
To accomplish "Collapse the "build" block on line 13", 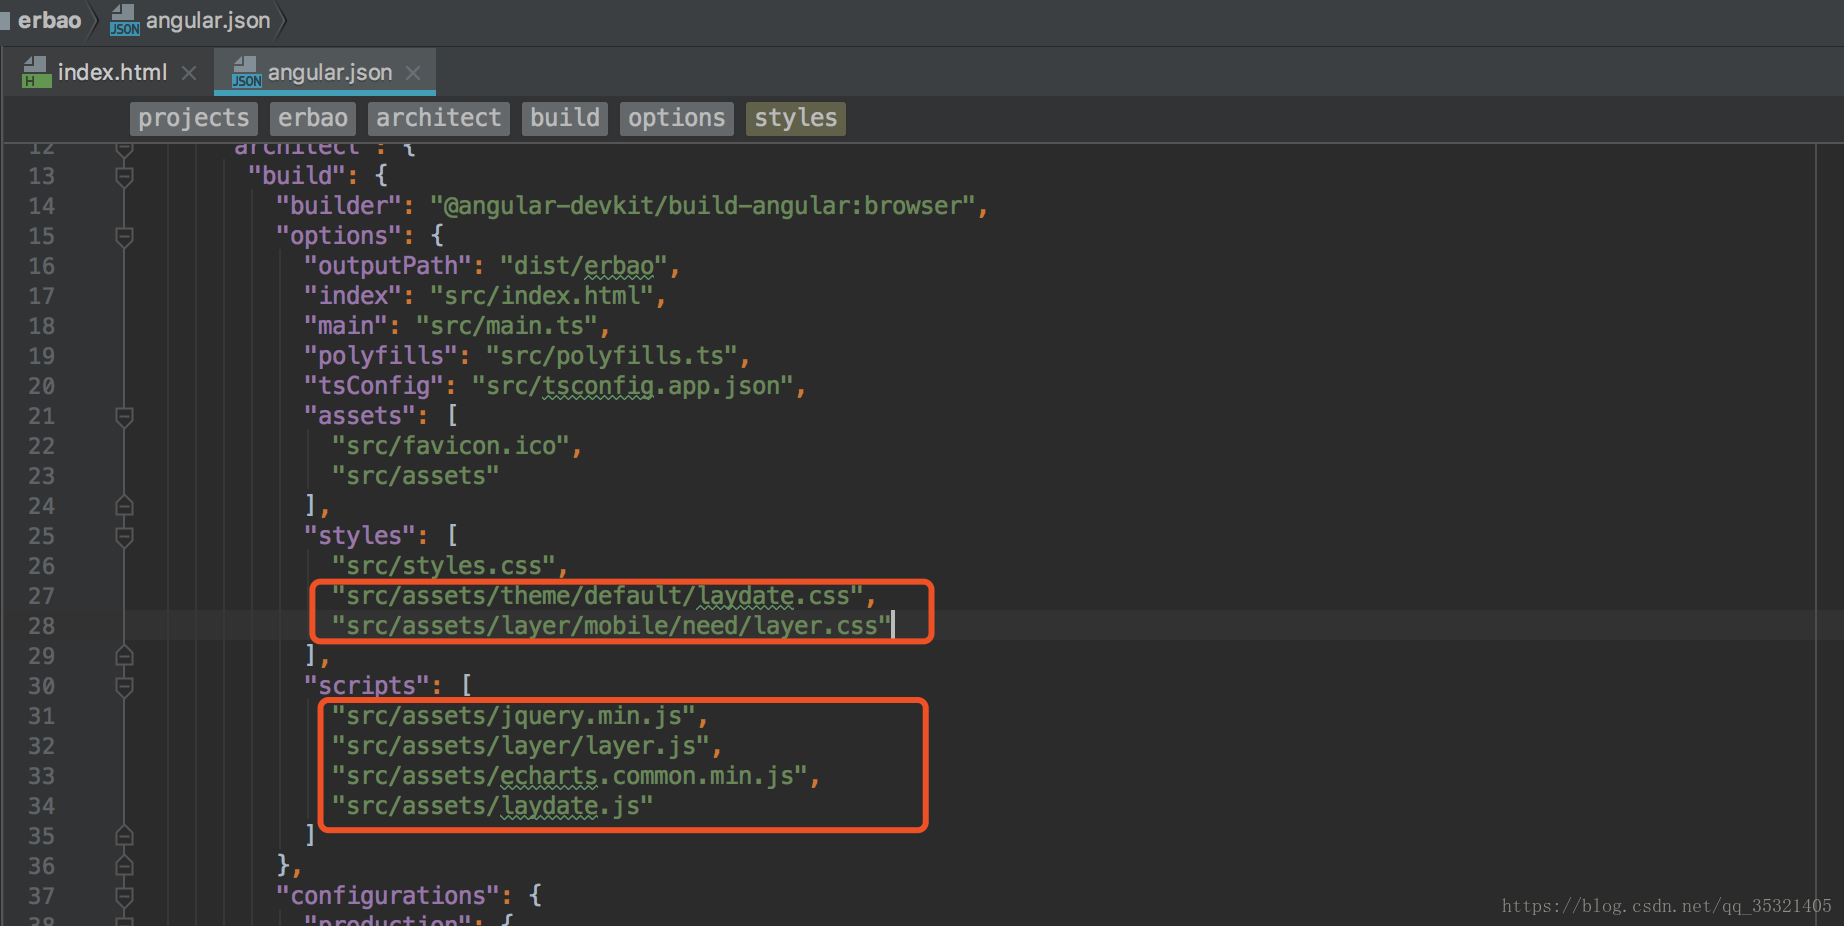I will [124, 177].
